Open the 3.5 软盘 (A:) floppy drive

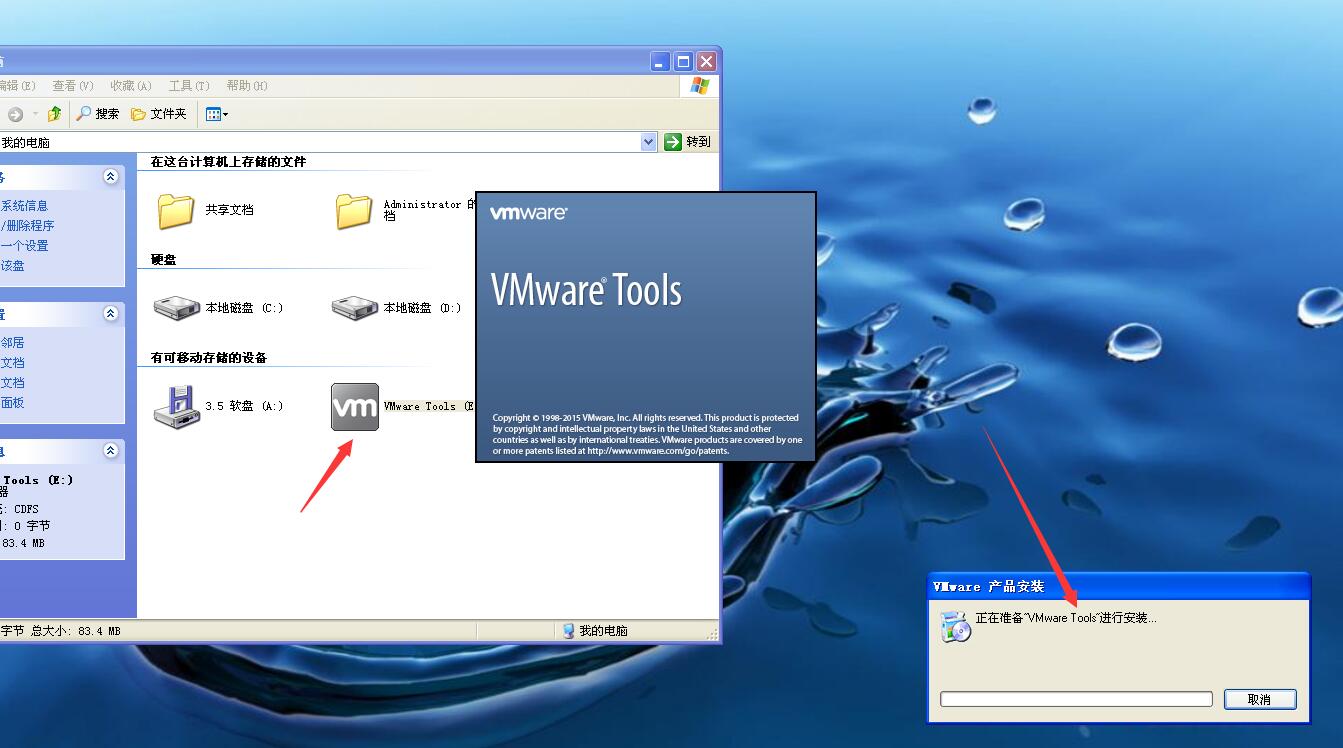(x=177, y=406)
